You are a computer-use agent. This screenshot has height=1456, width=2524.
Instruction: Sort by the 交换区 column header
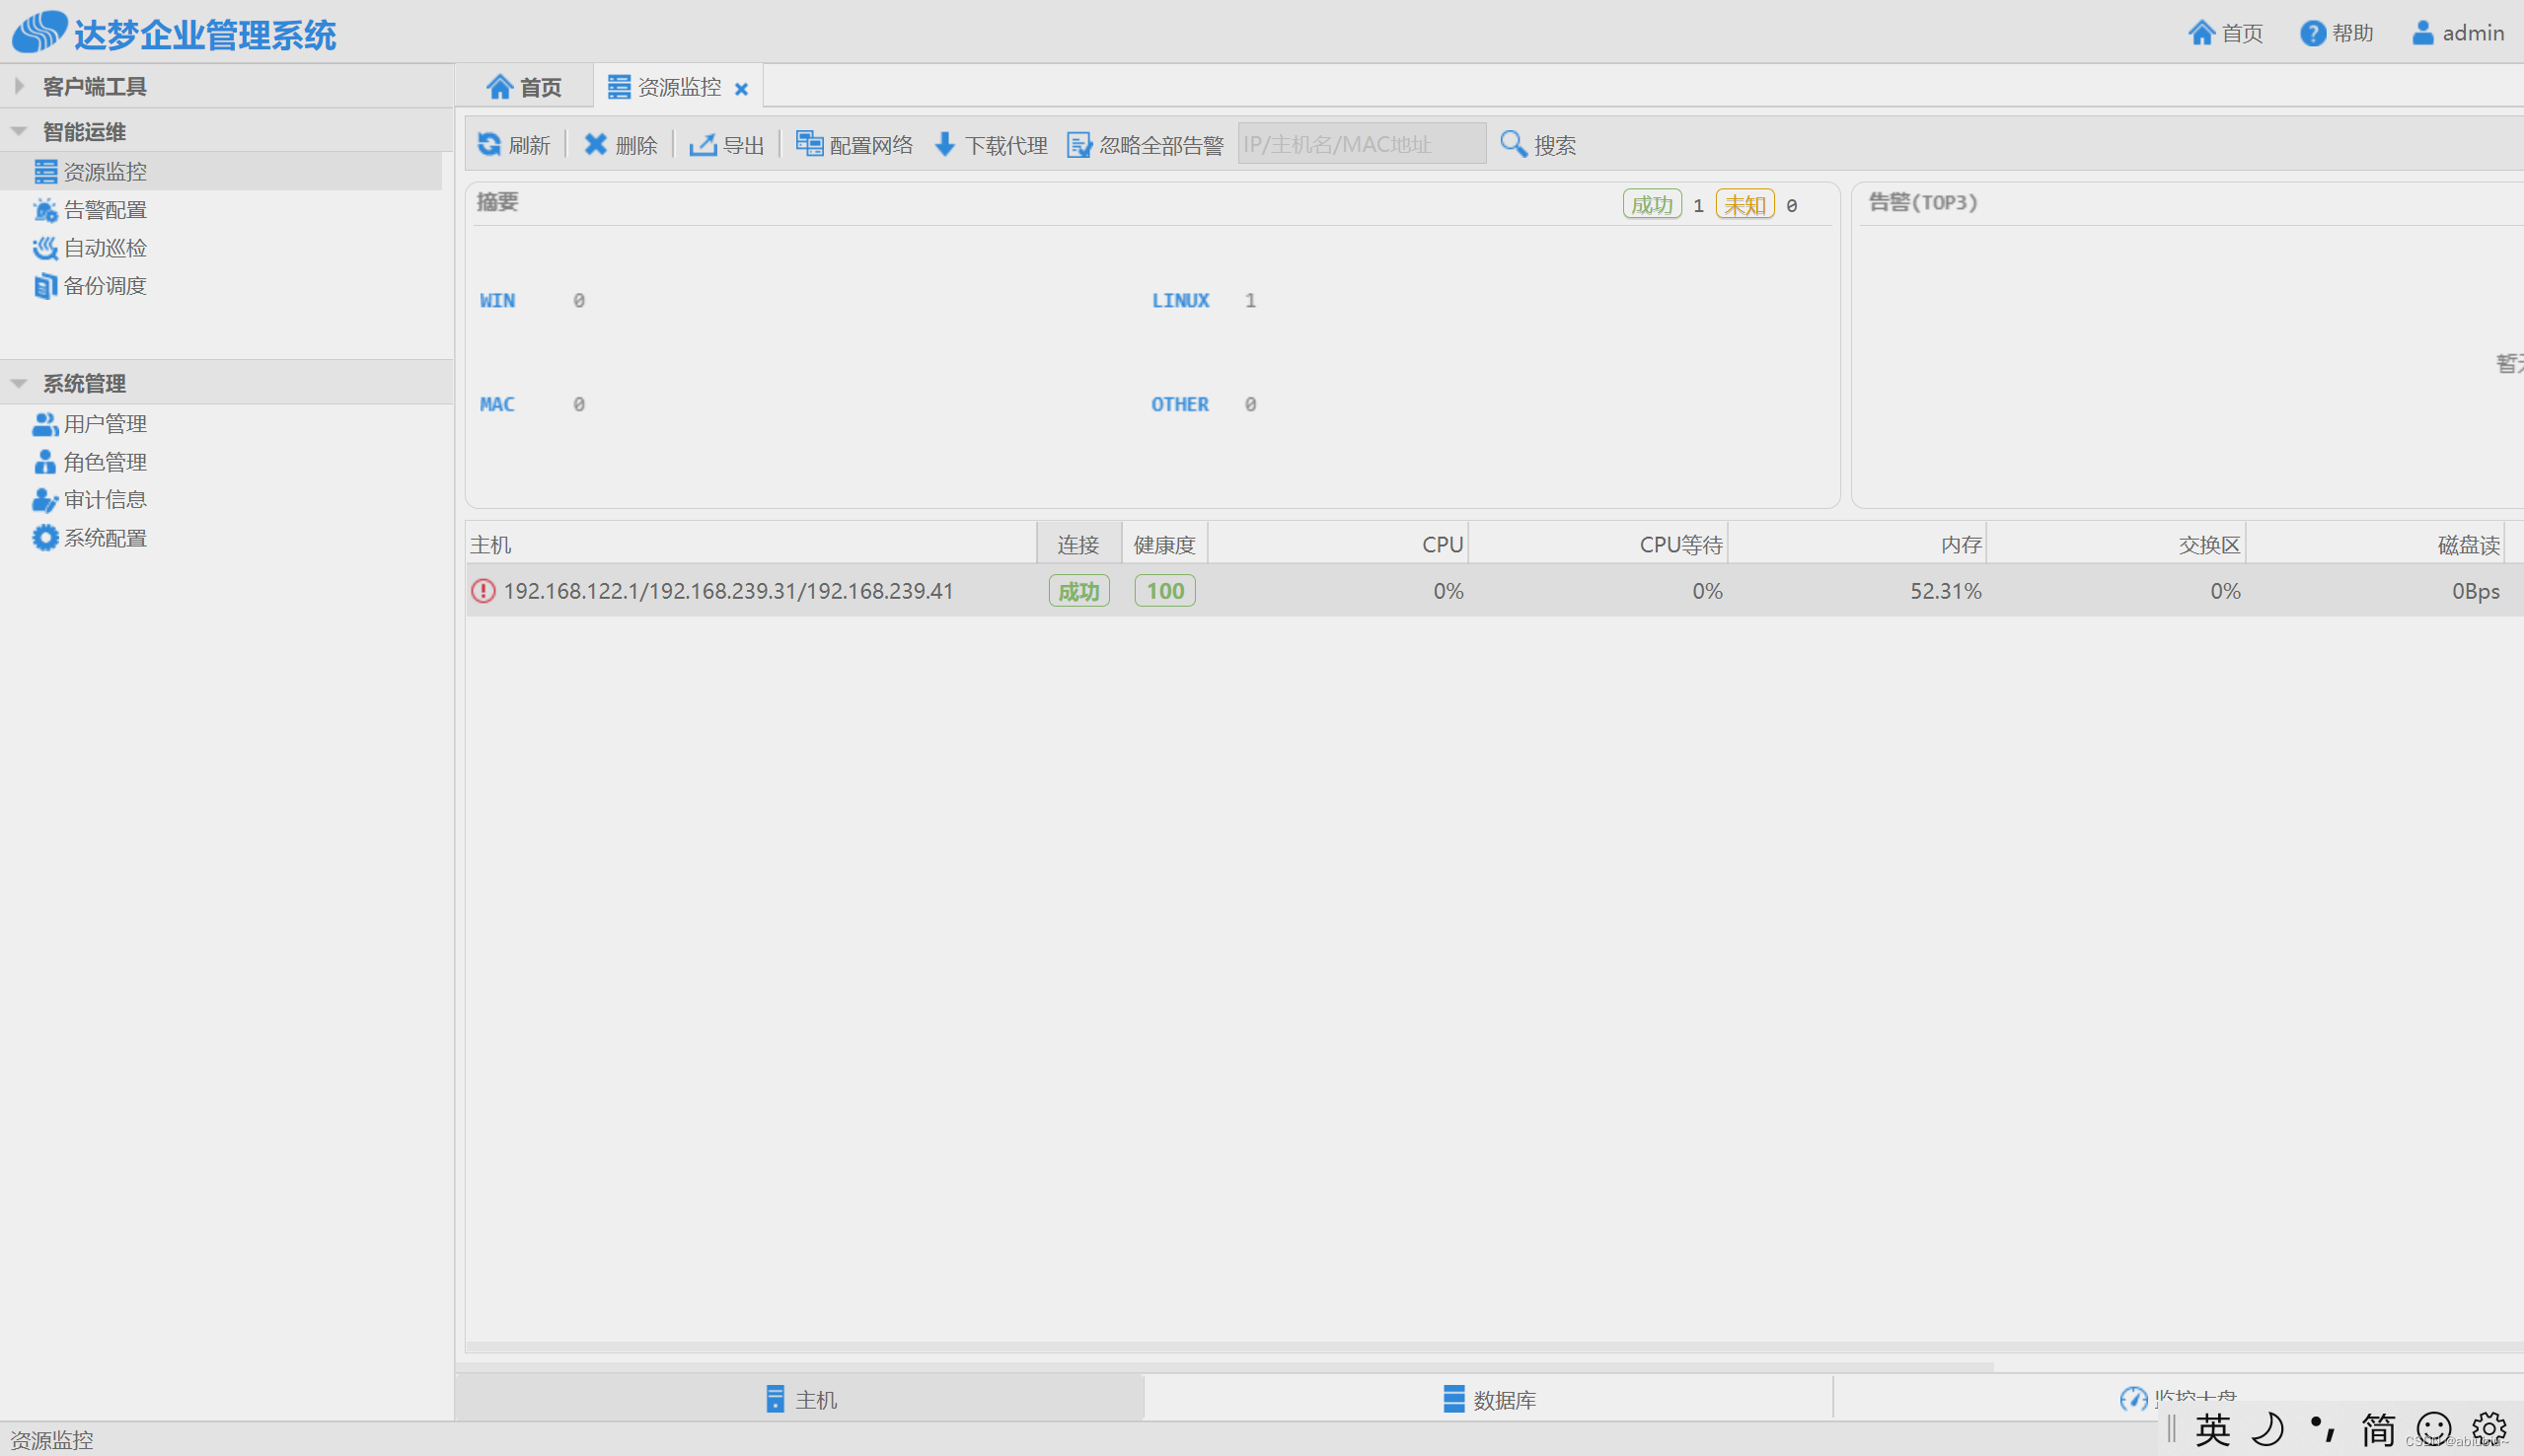click(2116, 544)
